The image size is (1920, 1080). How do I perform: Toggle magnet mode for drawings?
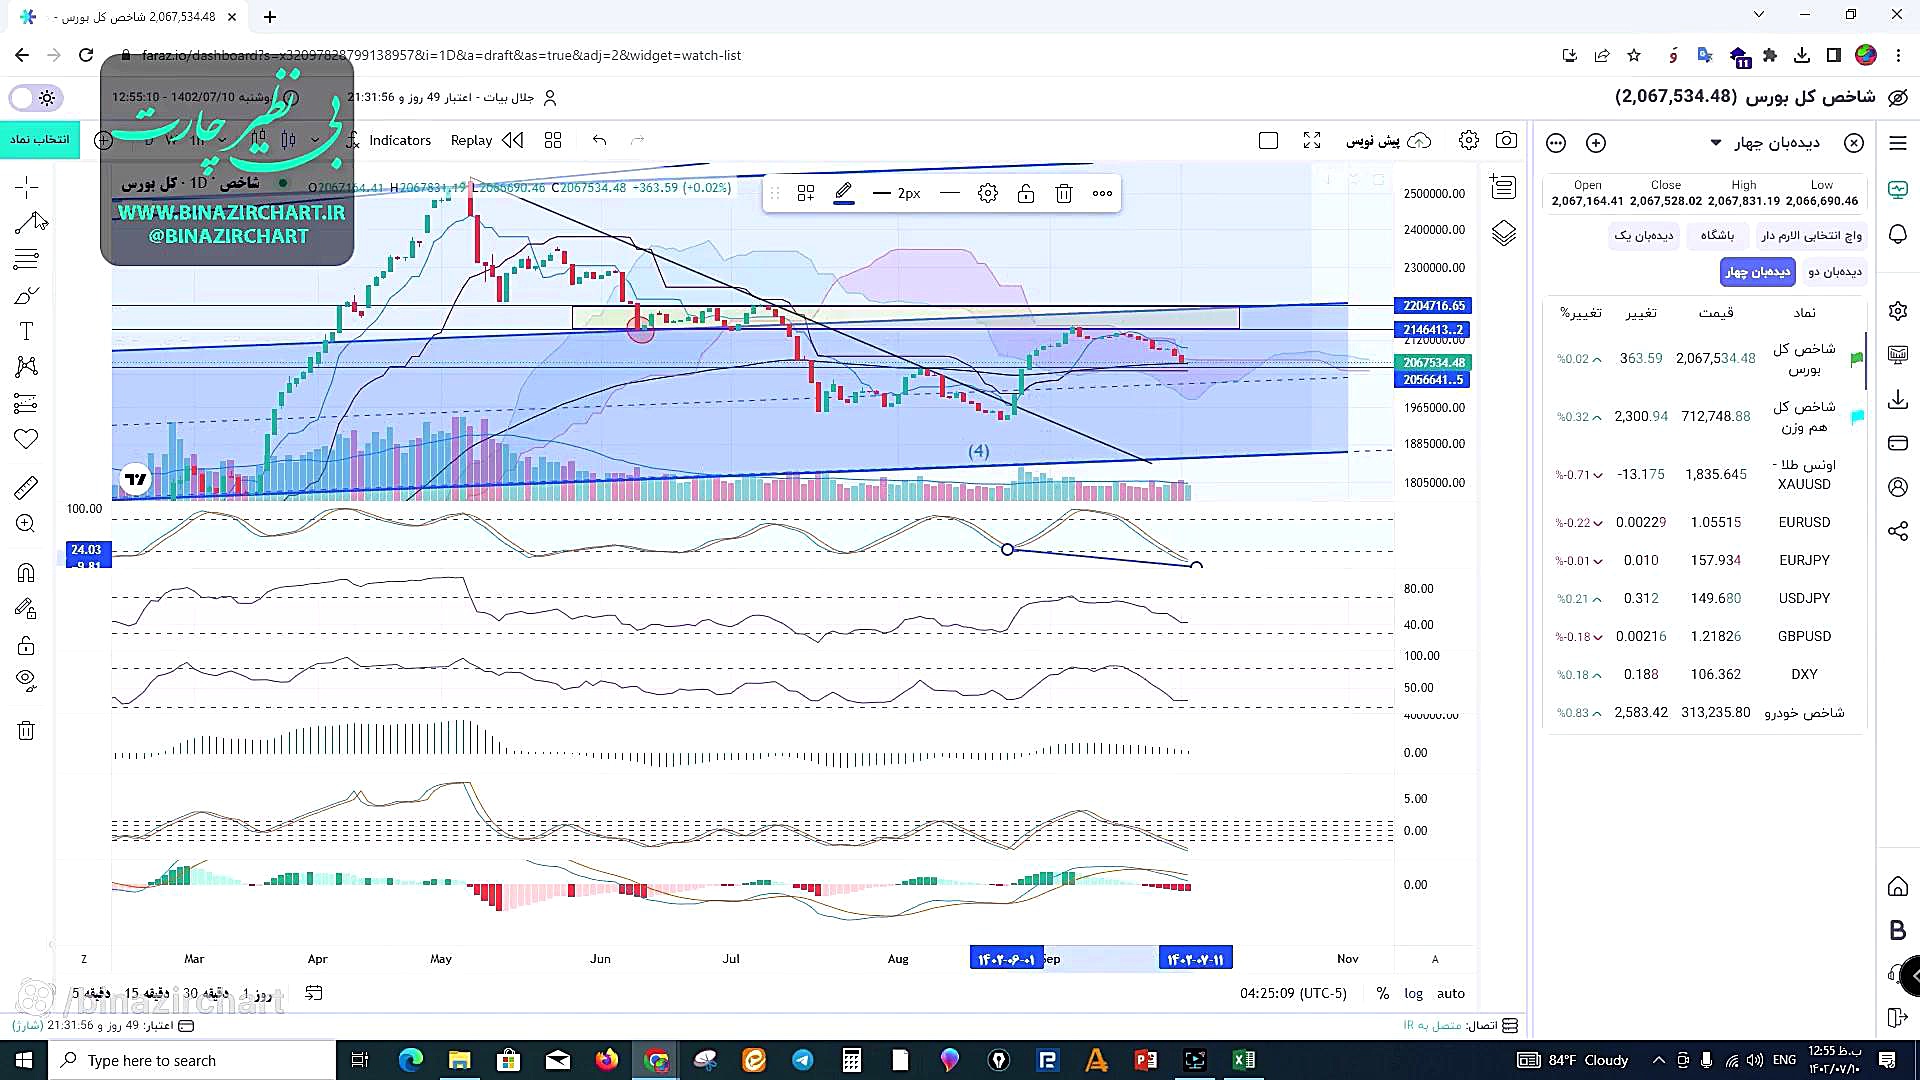click(26, 572)
